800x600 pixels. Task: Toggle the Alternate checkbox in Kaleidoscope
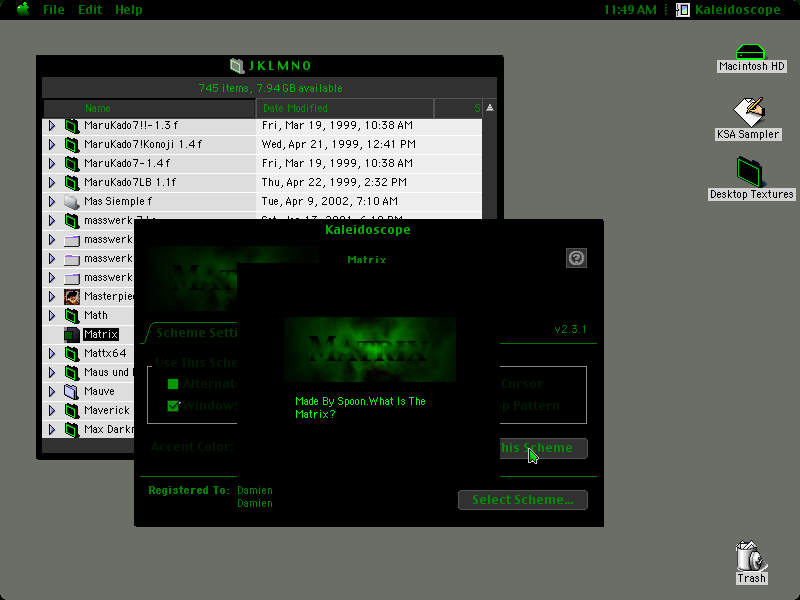pyautogui.click(x=173, y=384)
